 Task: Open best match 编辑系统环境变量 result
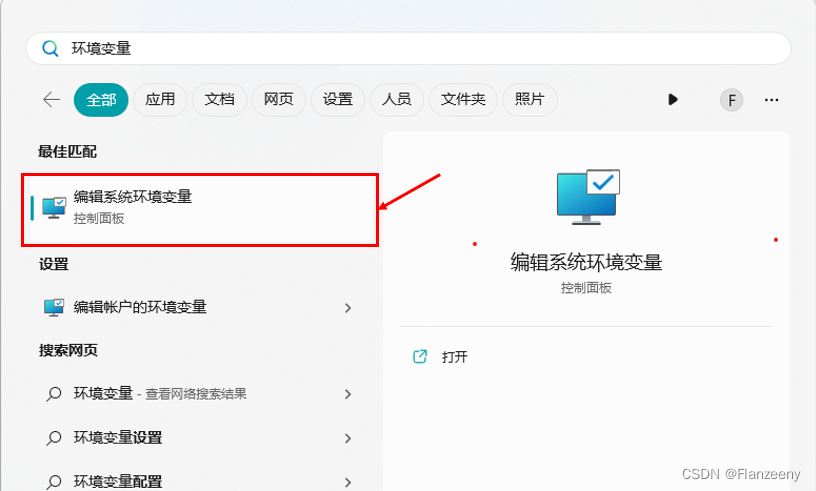pyautogui.click(x=200, y=210)
